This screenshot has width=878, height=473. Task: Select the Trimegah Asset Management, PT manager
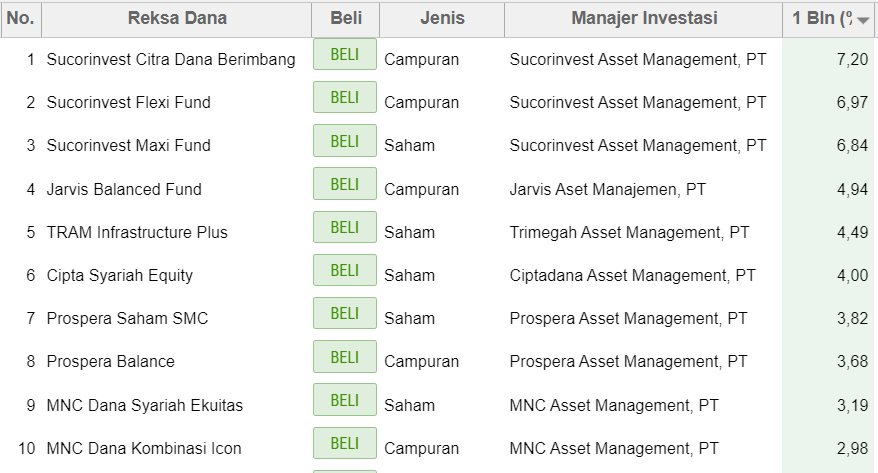pos(629,232)
